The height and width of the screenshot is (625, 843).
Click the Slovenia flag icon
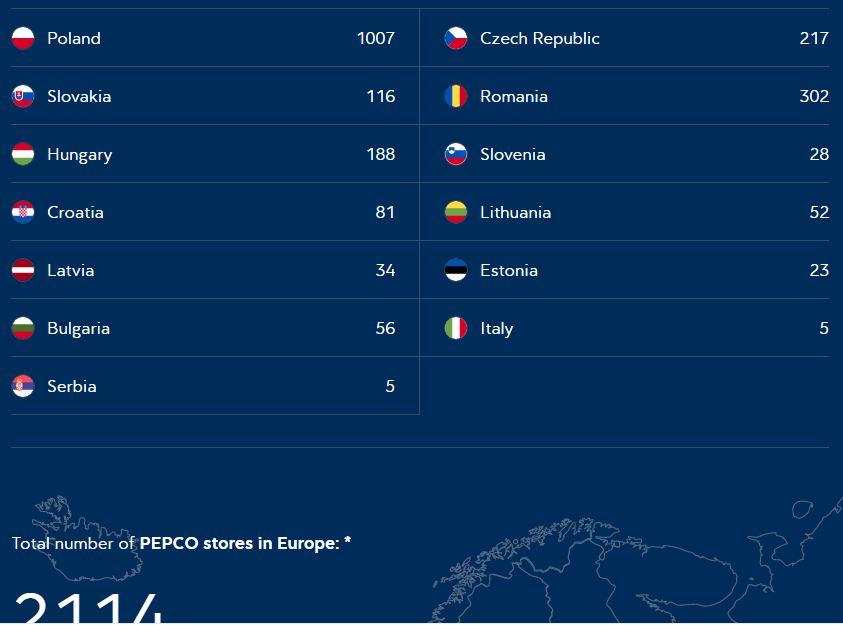[x=456, y=154]
